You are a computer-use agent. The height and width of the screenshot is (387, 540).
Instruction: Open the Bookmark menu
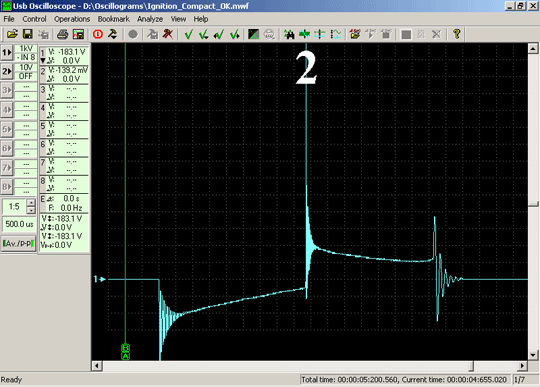pos(113,19)
